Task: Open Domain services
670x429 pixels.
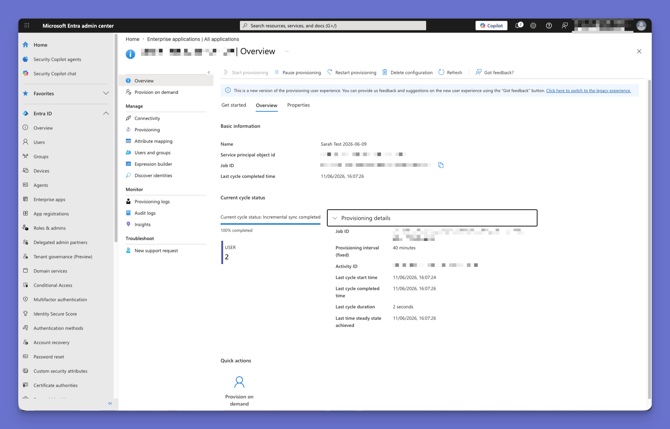Action: point(50,271)
